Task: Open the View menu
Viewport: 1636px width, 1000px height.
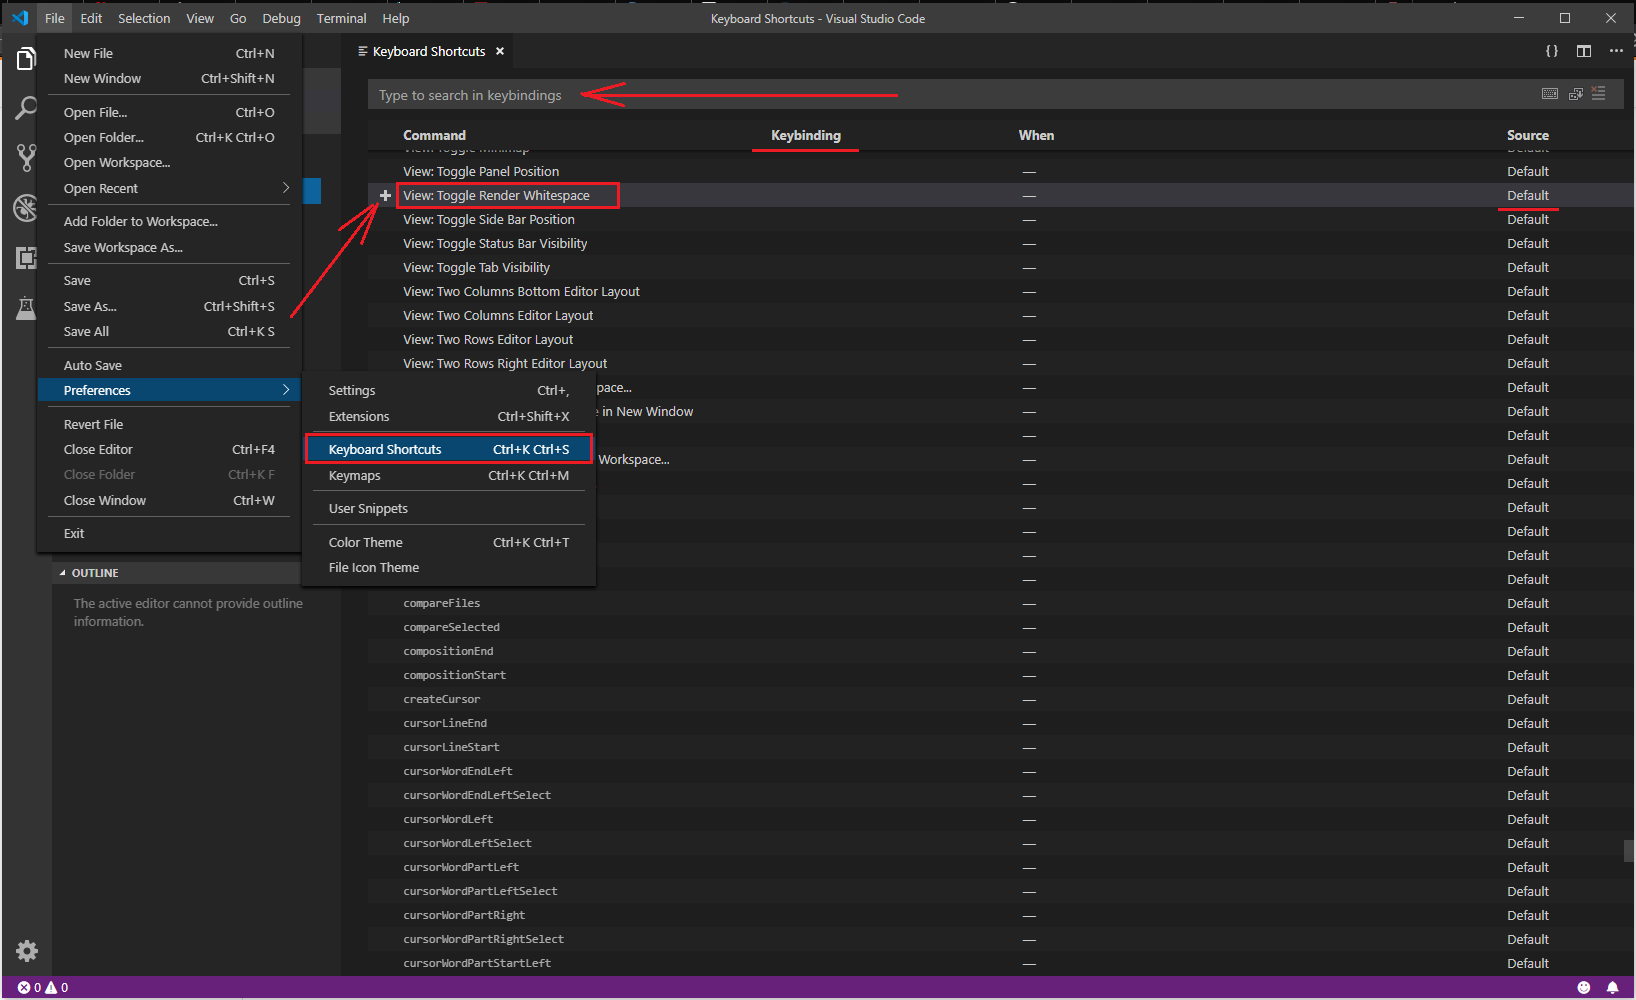Action: [x=200, y=18]
